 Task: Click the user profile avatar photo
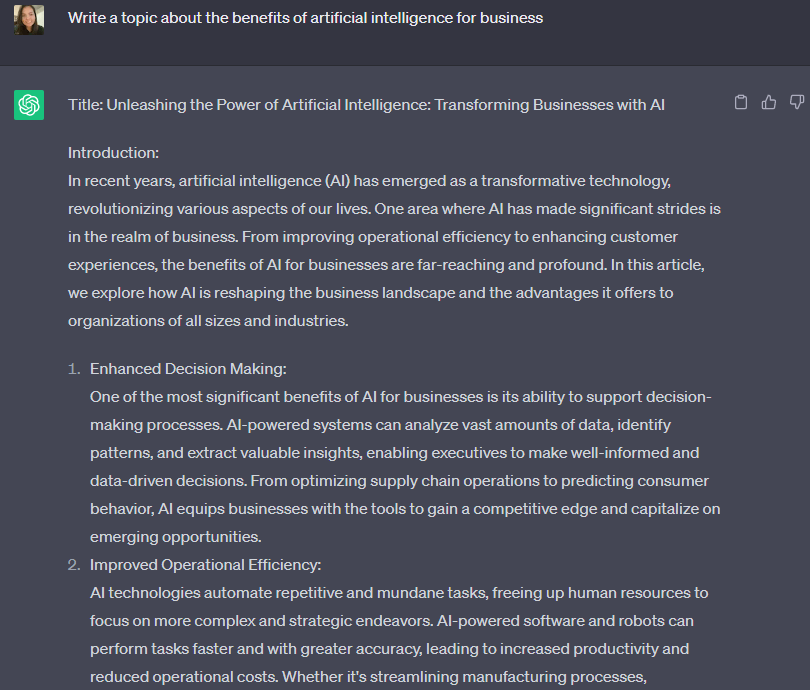[x=29, y=20]
